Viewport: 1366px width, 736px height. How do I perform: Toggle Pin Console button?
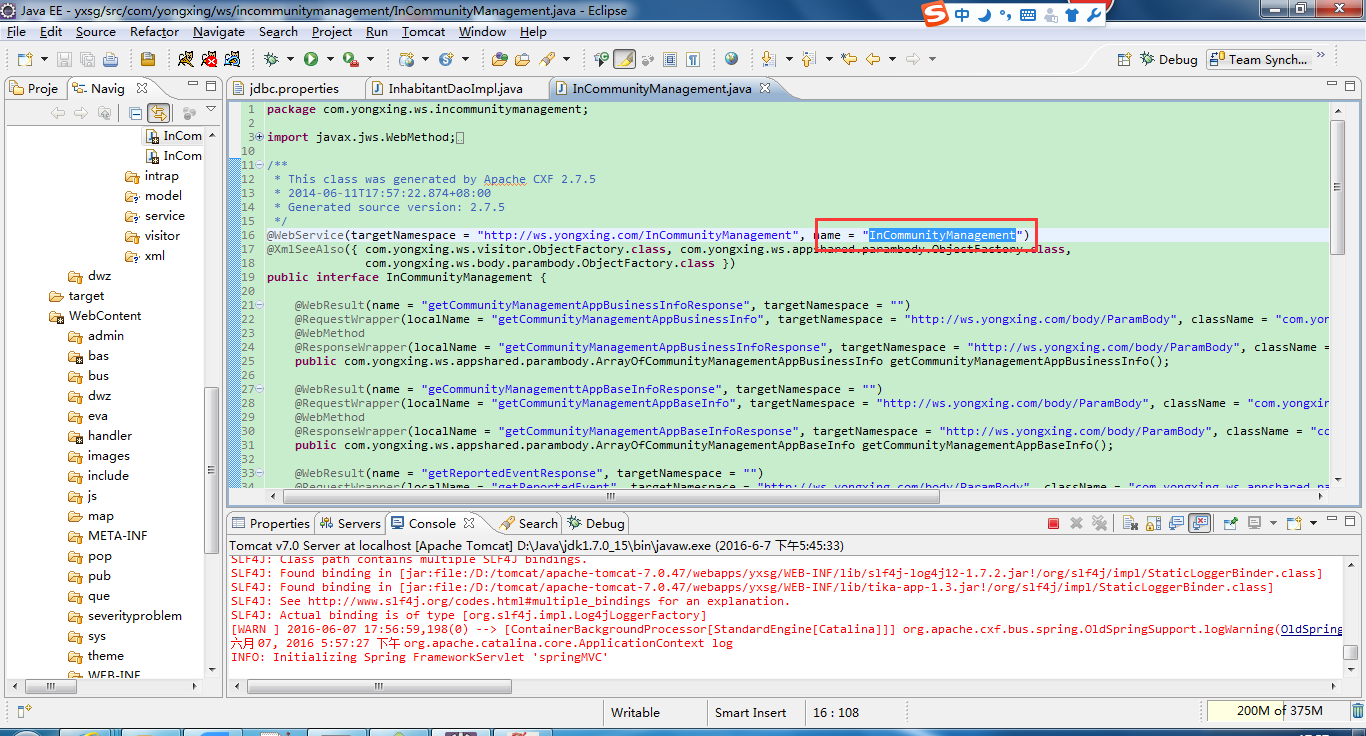click(1230, 523)
